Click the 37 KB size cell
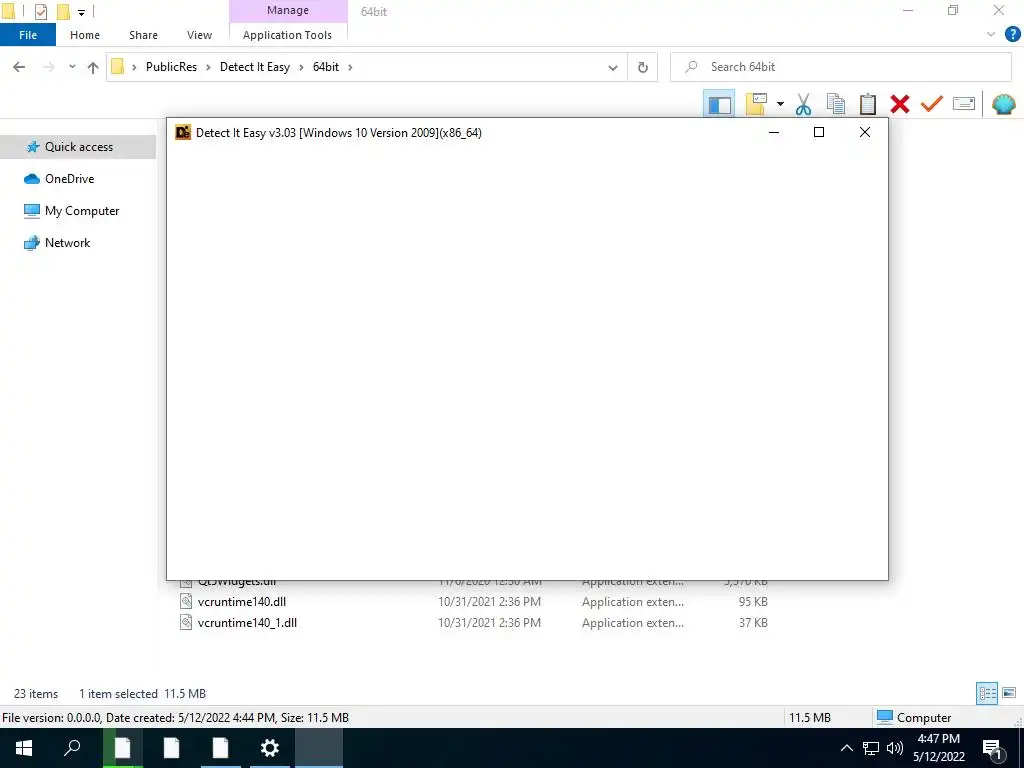The width and height of the screenshot is (1024, 768). point(753,622)
